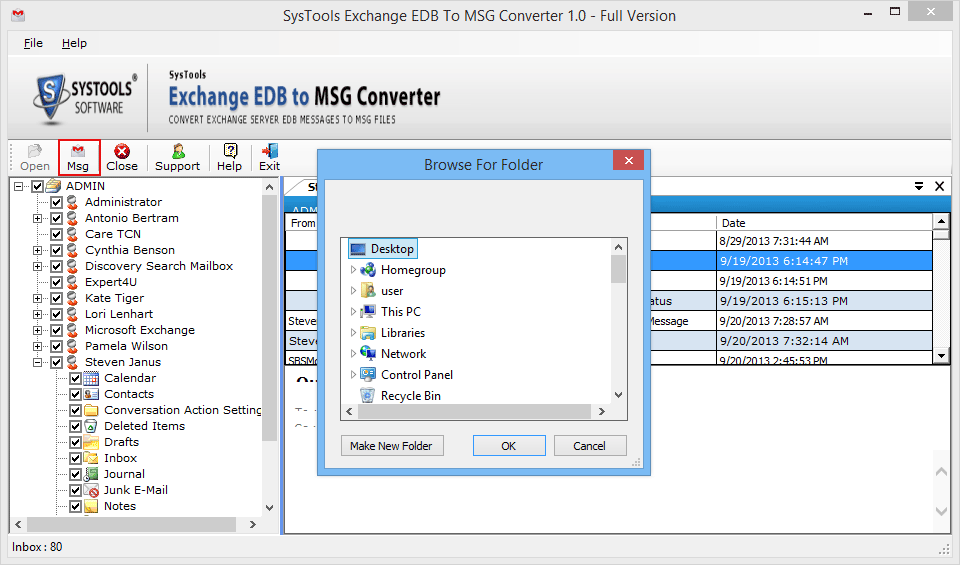Select the Calendar folder icon under Steven Janus
The height and width of the screenshot is (565, 960).
coord(91,378)
